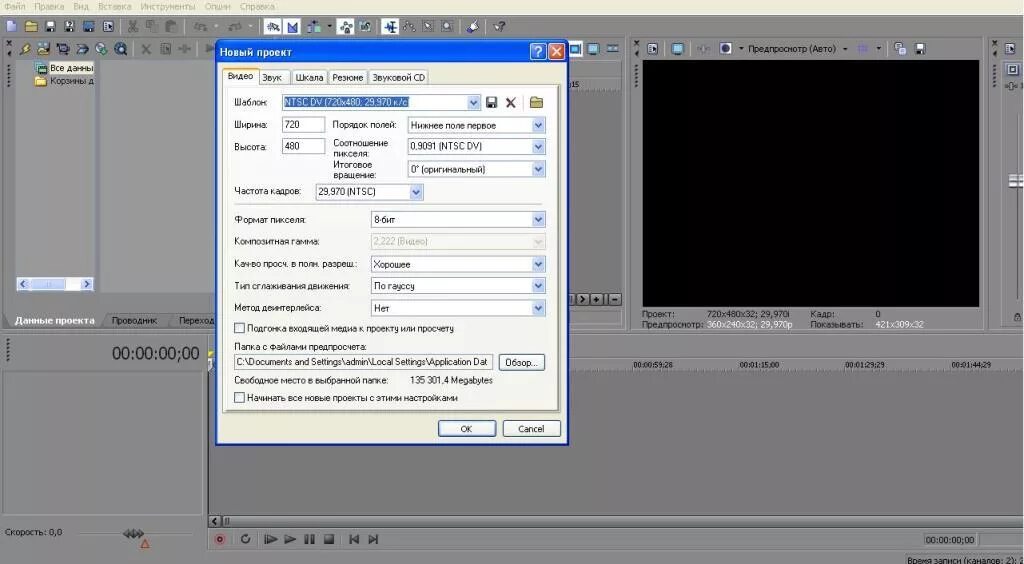The height and width of the screenshot is (564, 1024).
Task: Click Capture Video icon in Project Media
Action: 63,49
